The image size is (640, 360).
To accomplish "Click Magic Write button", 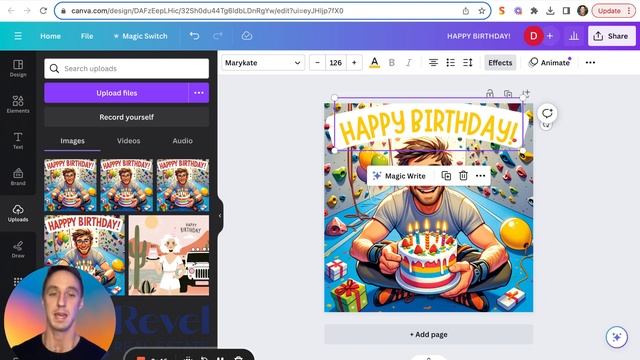I will [400, 176].
